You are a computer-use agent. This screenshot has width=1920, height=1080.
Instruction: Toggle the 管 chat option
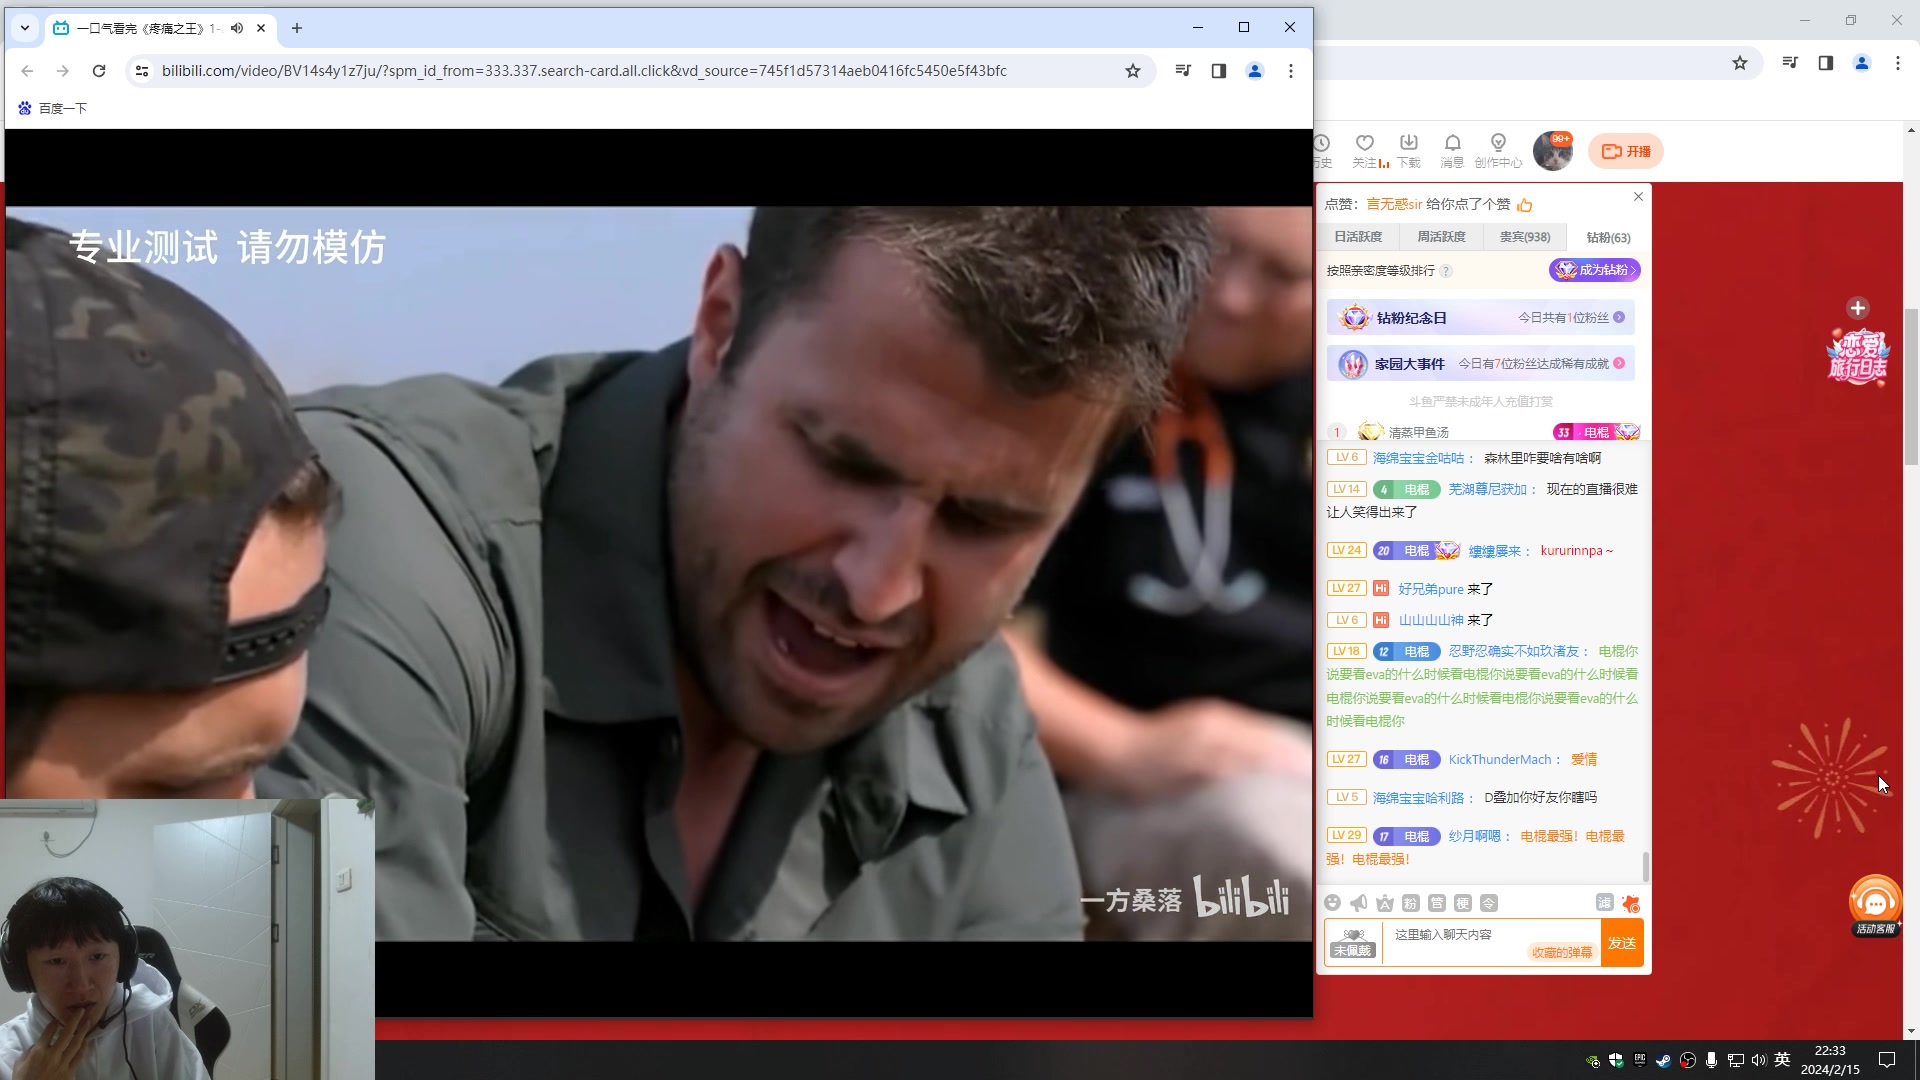1437,903
